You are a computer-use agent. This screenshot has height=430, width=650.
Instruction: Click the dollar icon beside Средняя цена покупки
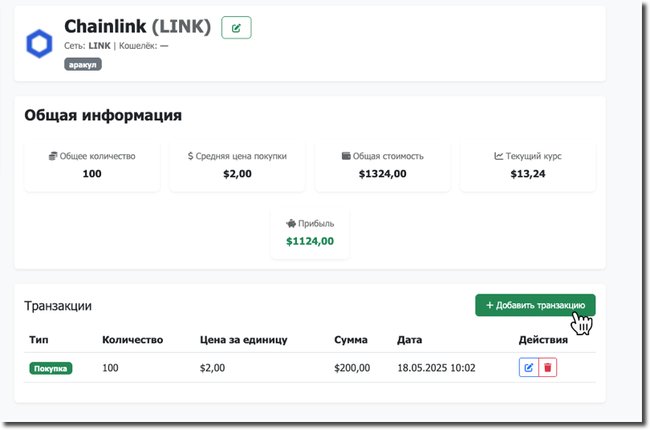tap(190, 156)
